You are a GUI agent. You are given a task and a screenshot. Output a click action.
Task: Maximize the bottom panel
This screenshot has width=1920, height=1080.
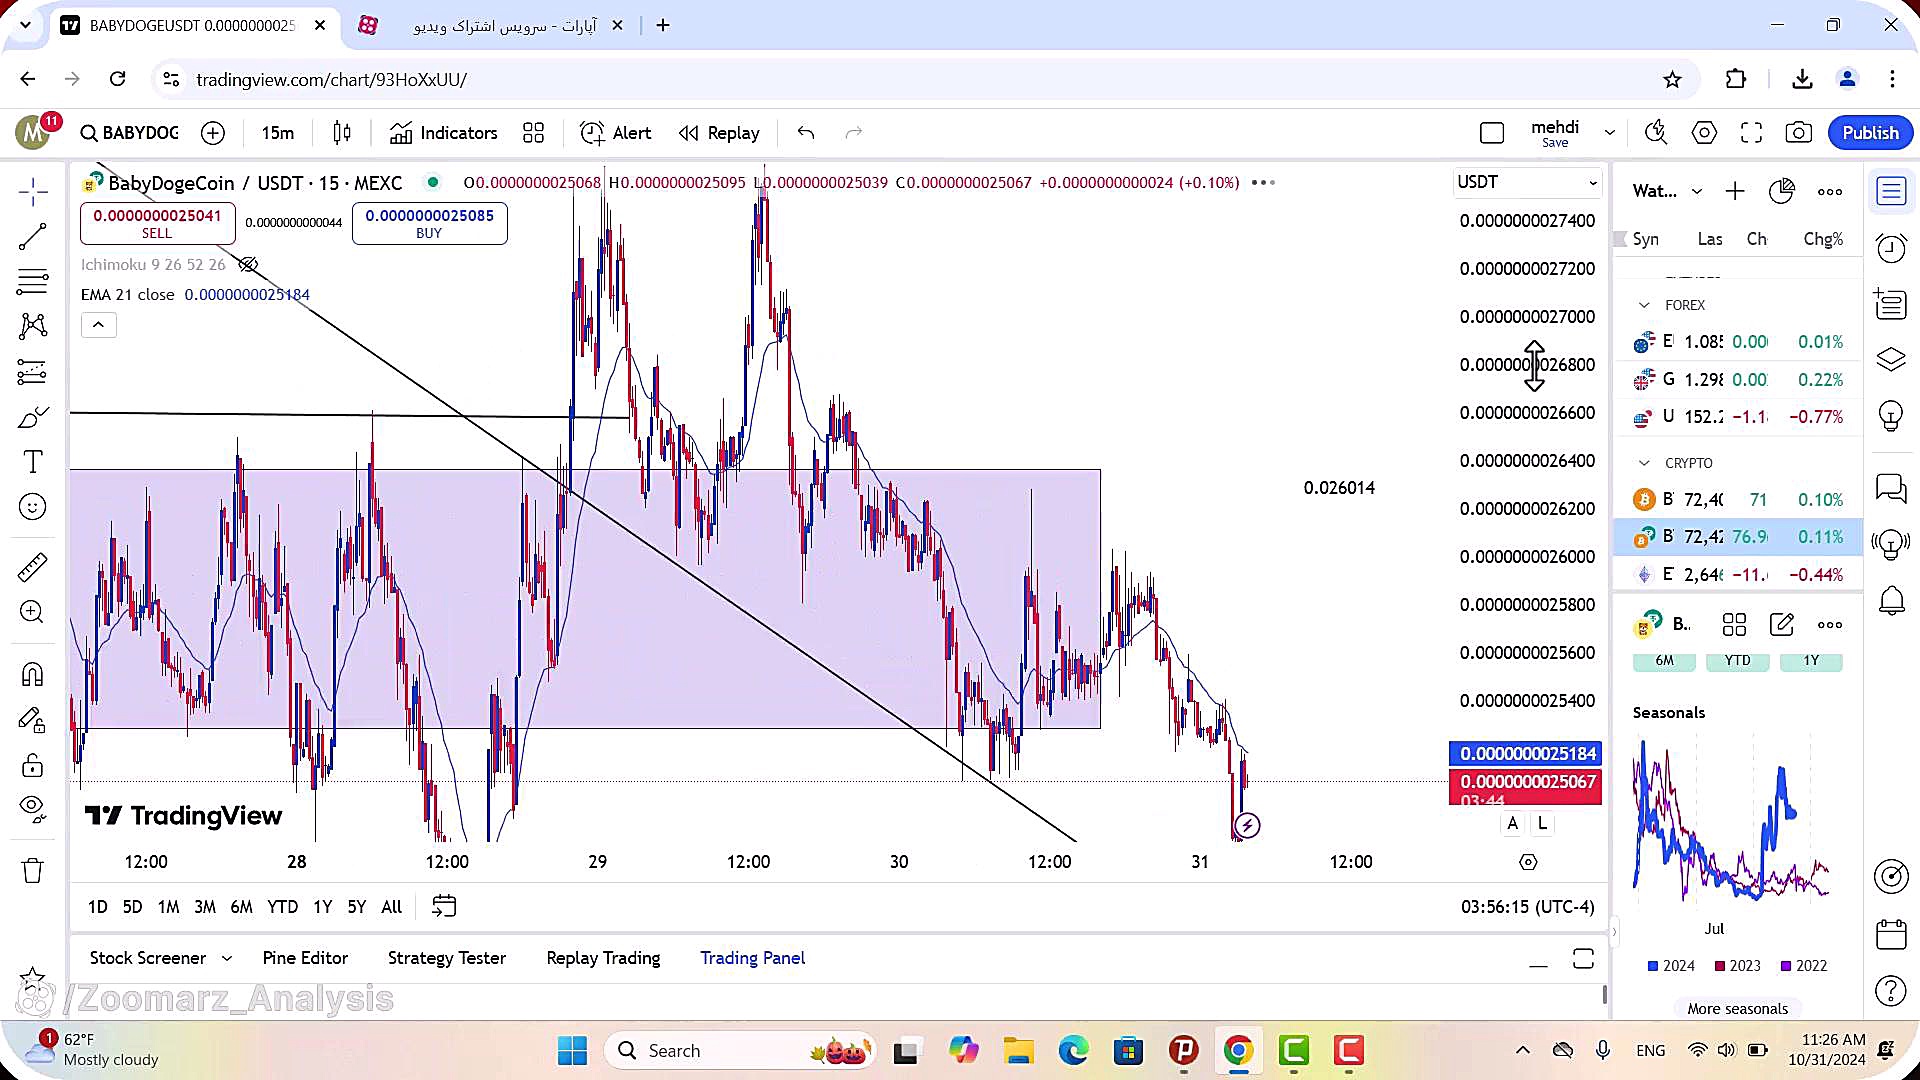pos(1583,959)
